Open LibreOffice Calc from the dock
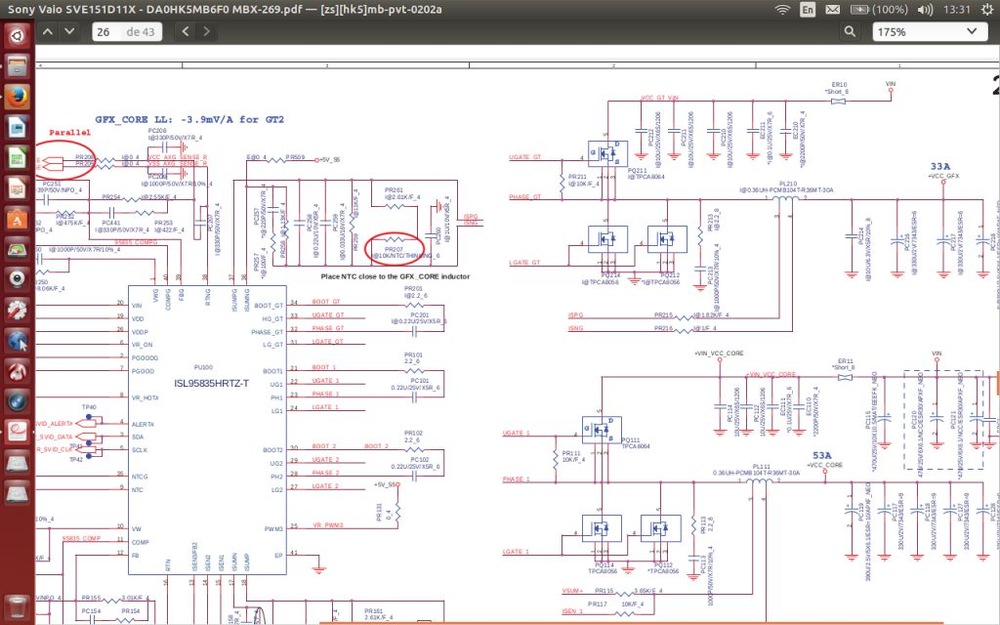 coord(17,158)
